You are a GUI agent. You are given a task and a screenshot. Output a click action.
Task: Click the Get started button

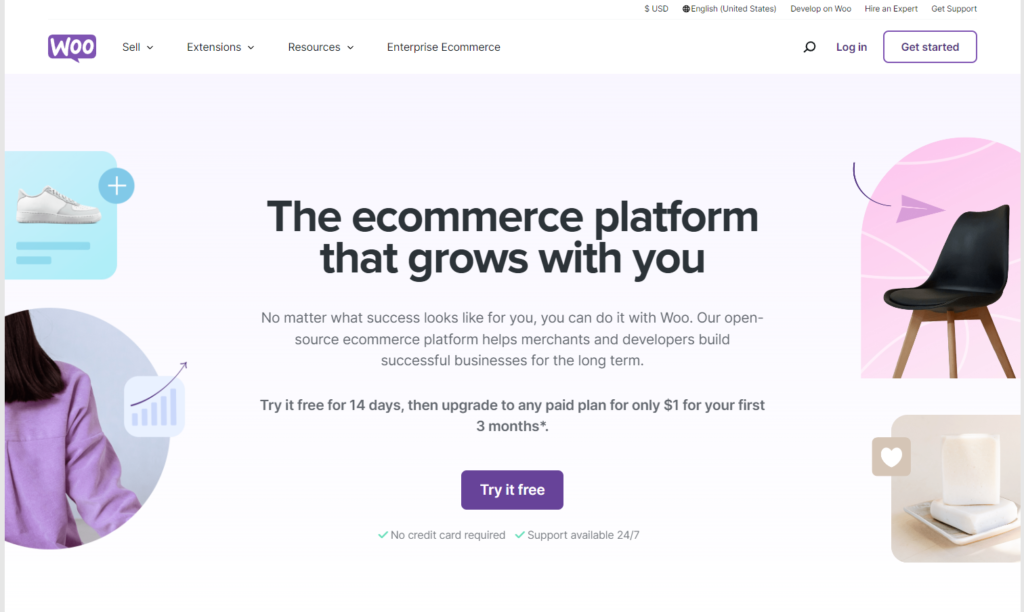point(930,47)
